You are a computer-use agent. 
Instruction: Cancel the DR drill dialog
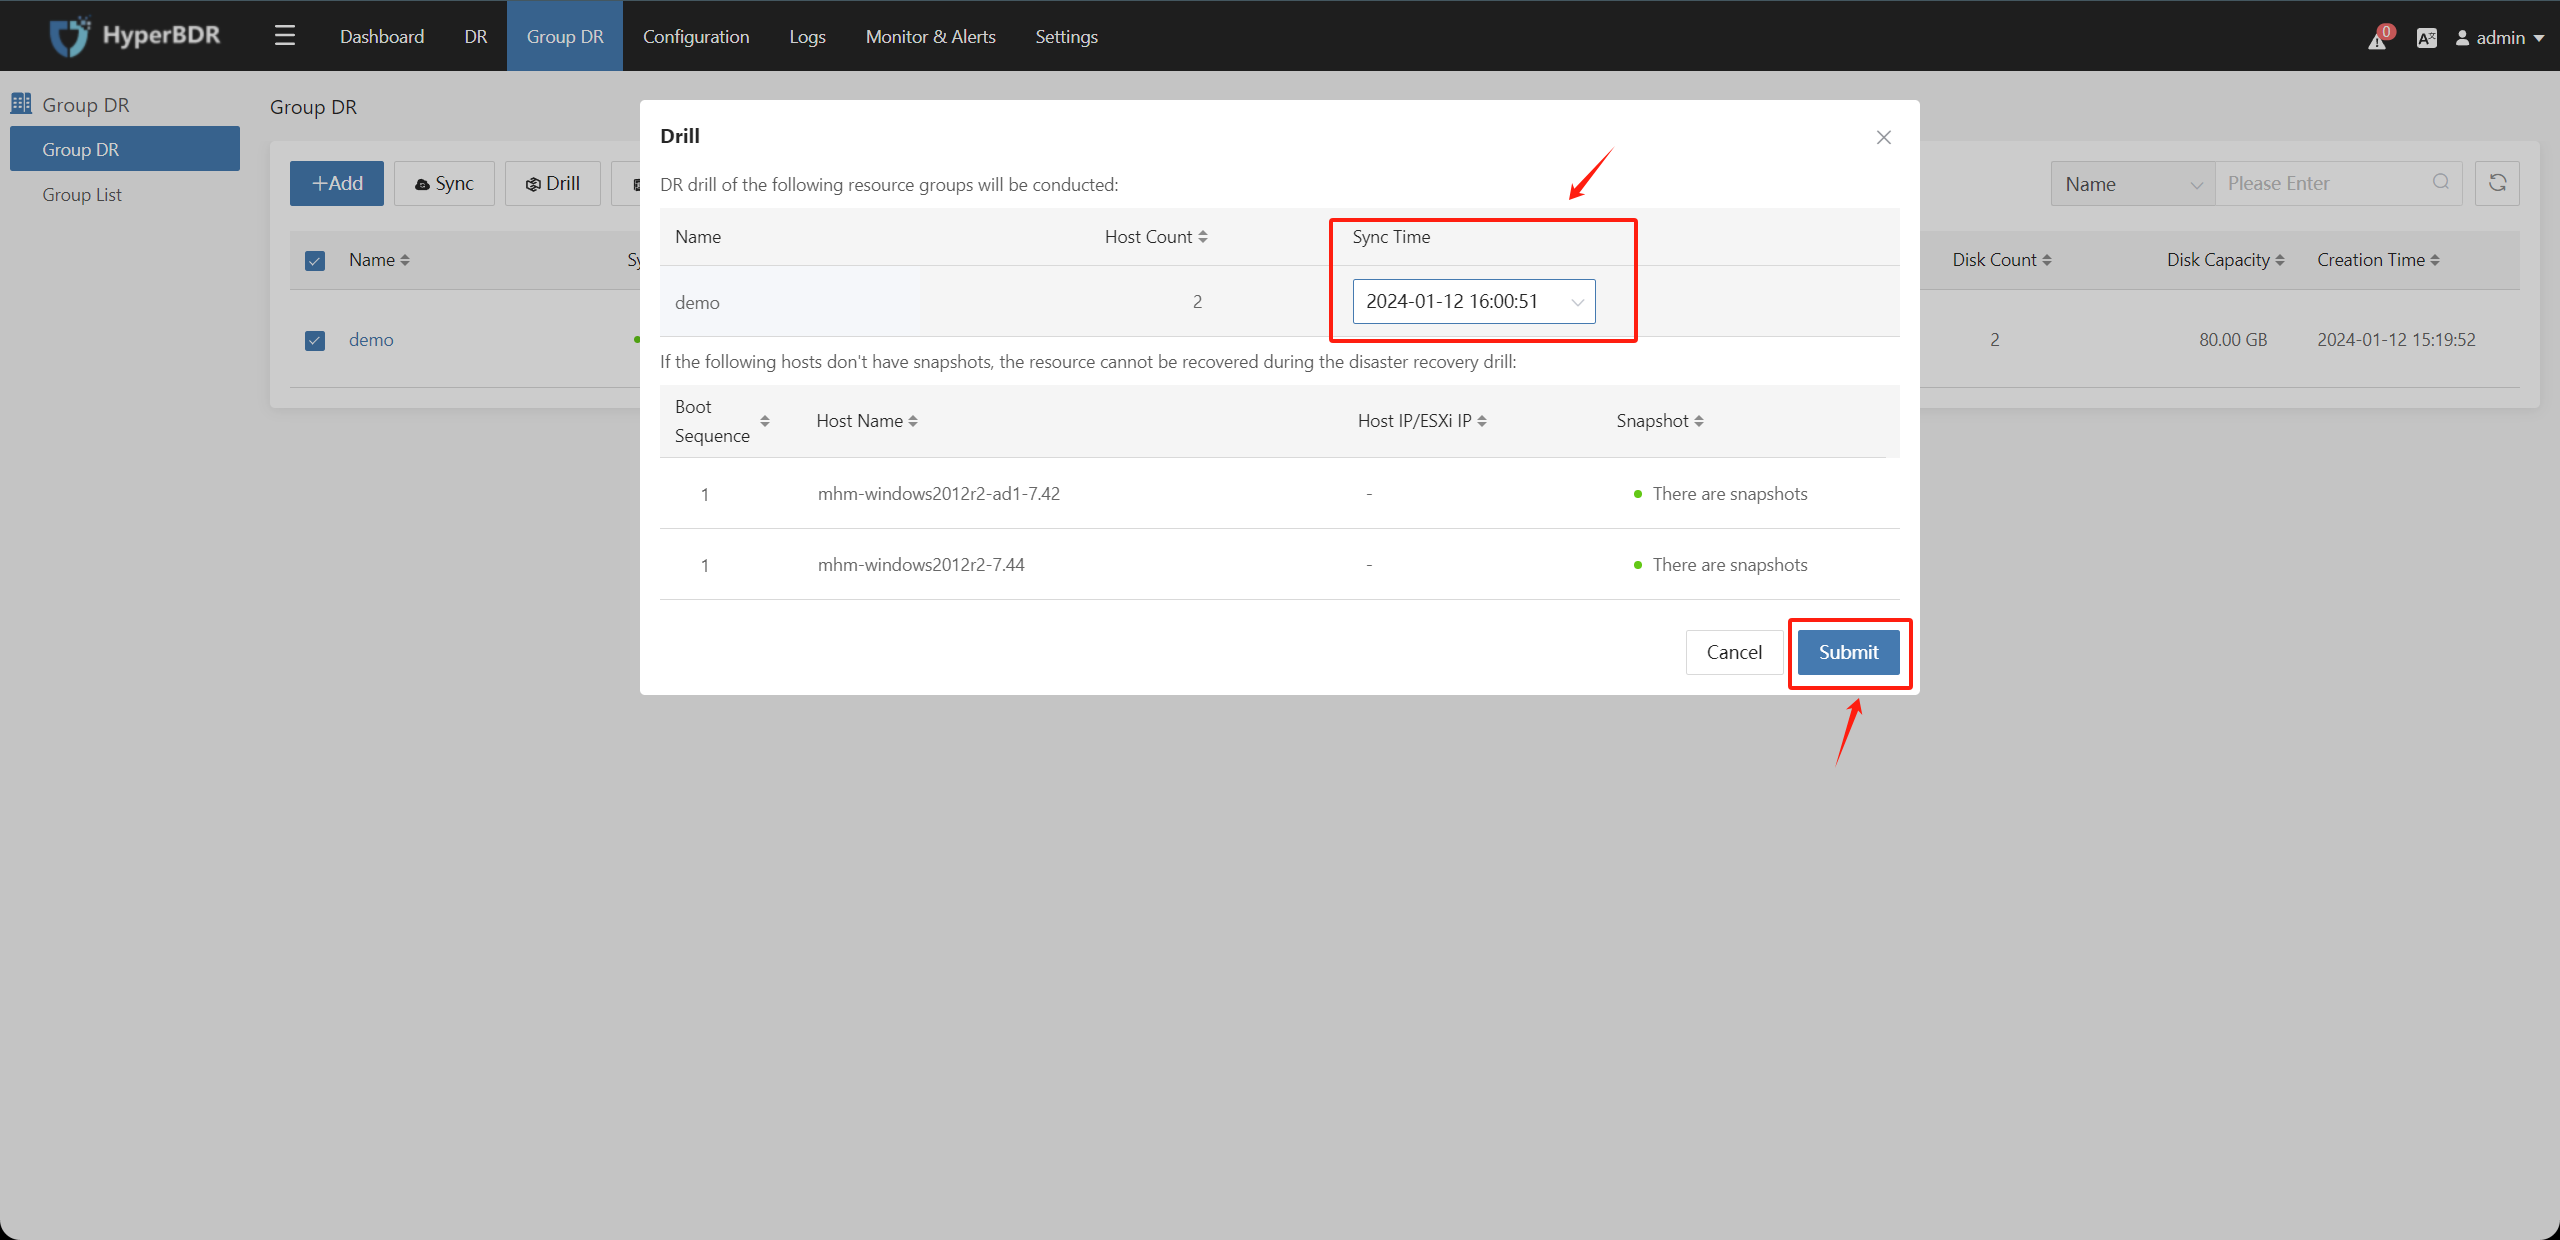(x=1734, y=651)
